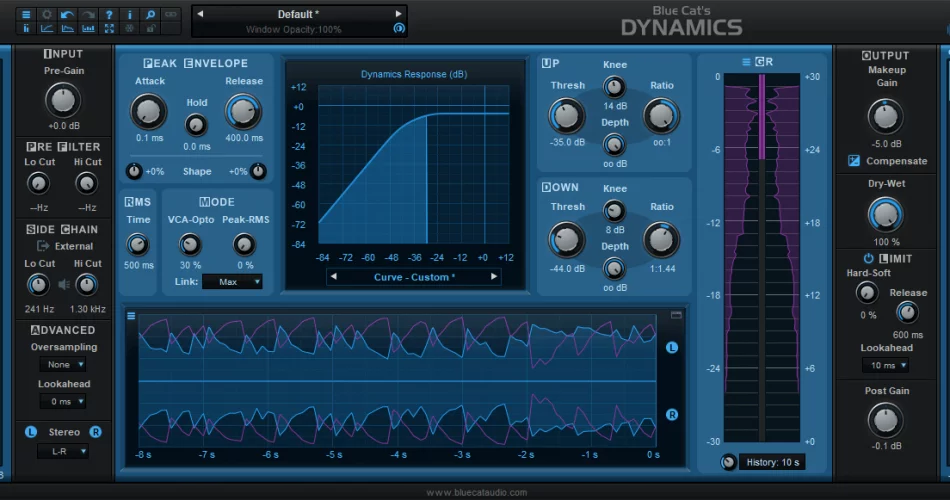
Task: Go to previous curve arrow
Action: coord(333,276)
